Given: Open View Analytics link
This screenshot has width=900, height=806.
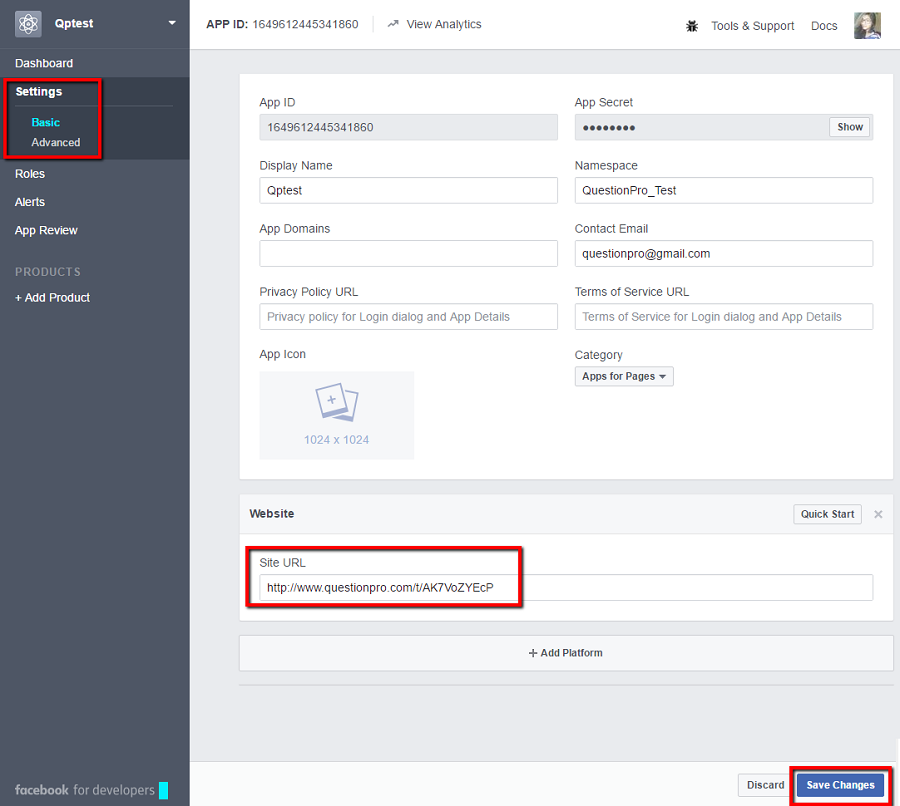Looking at the screenshot, I should point(444,24).
